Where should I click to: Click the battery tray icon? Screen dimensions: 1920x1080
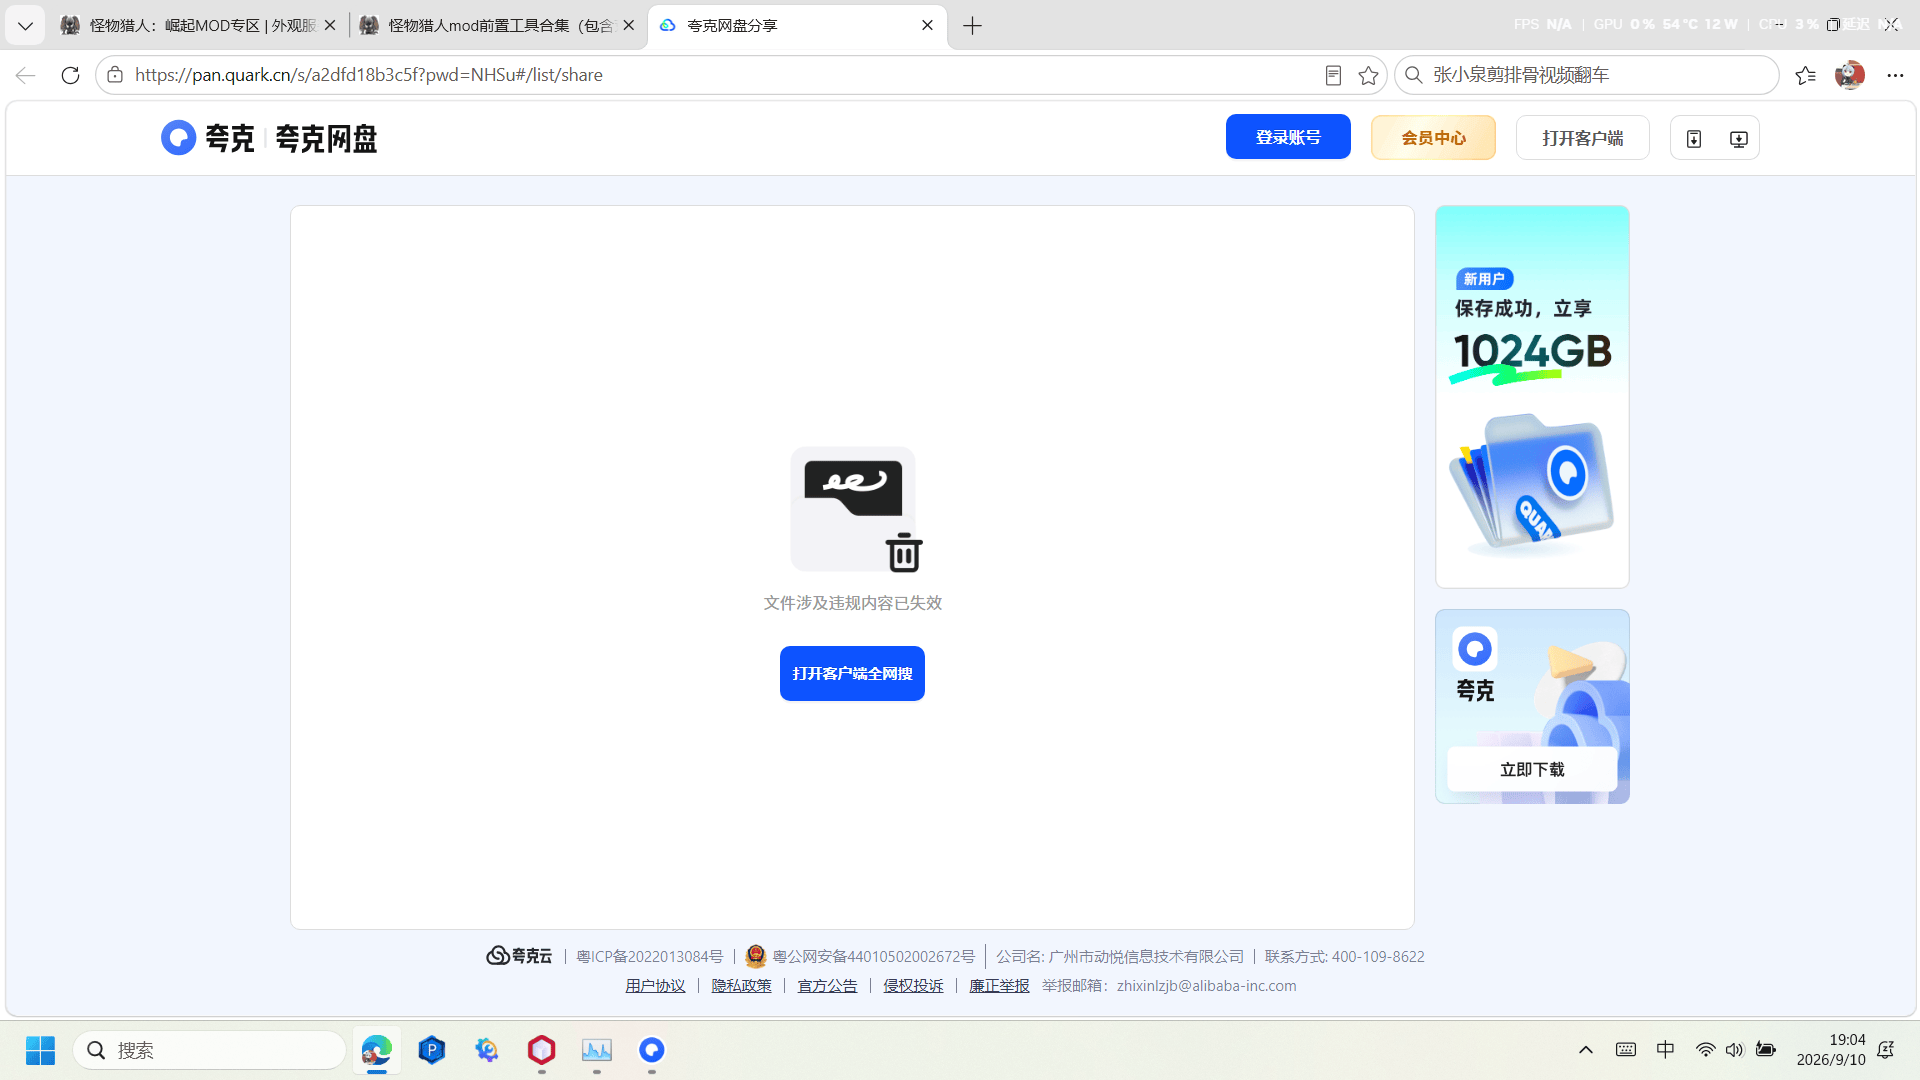[x=1766, y=1050]
